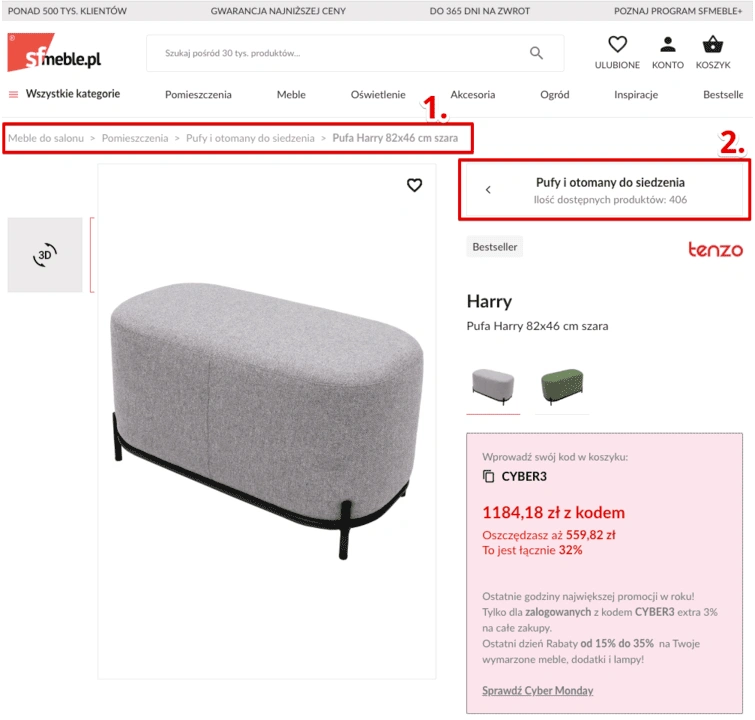Follow the Sprawdź Cyber Monday link
755x720 pixels.
click(x=537, y=690)
